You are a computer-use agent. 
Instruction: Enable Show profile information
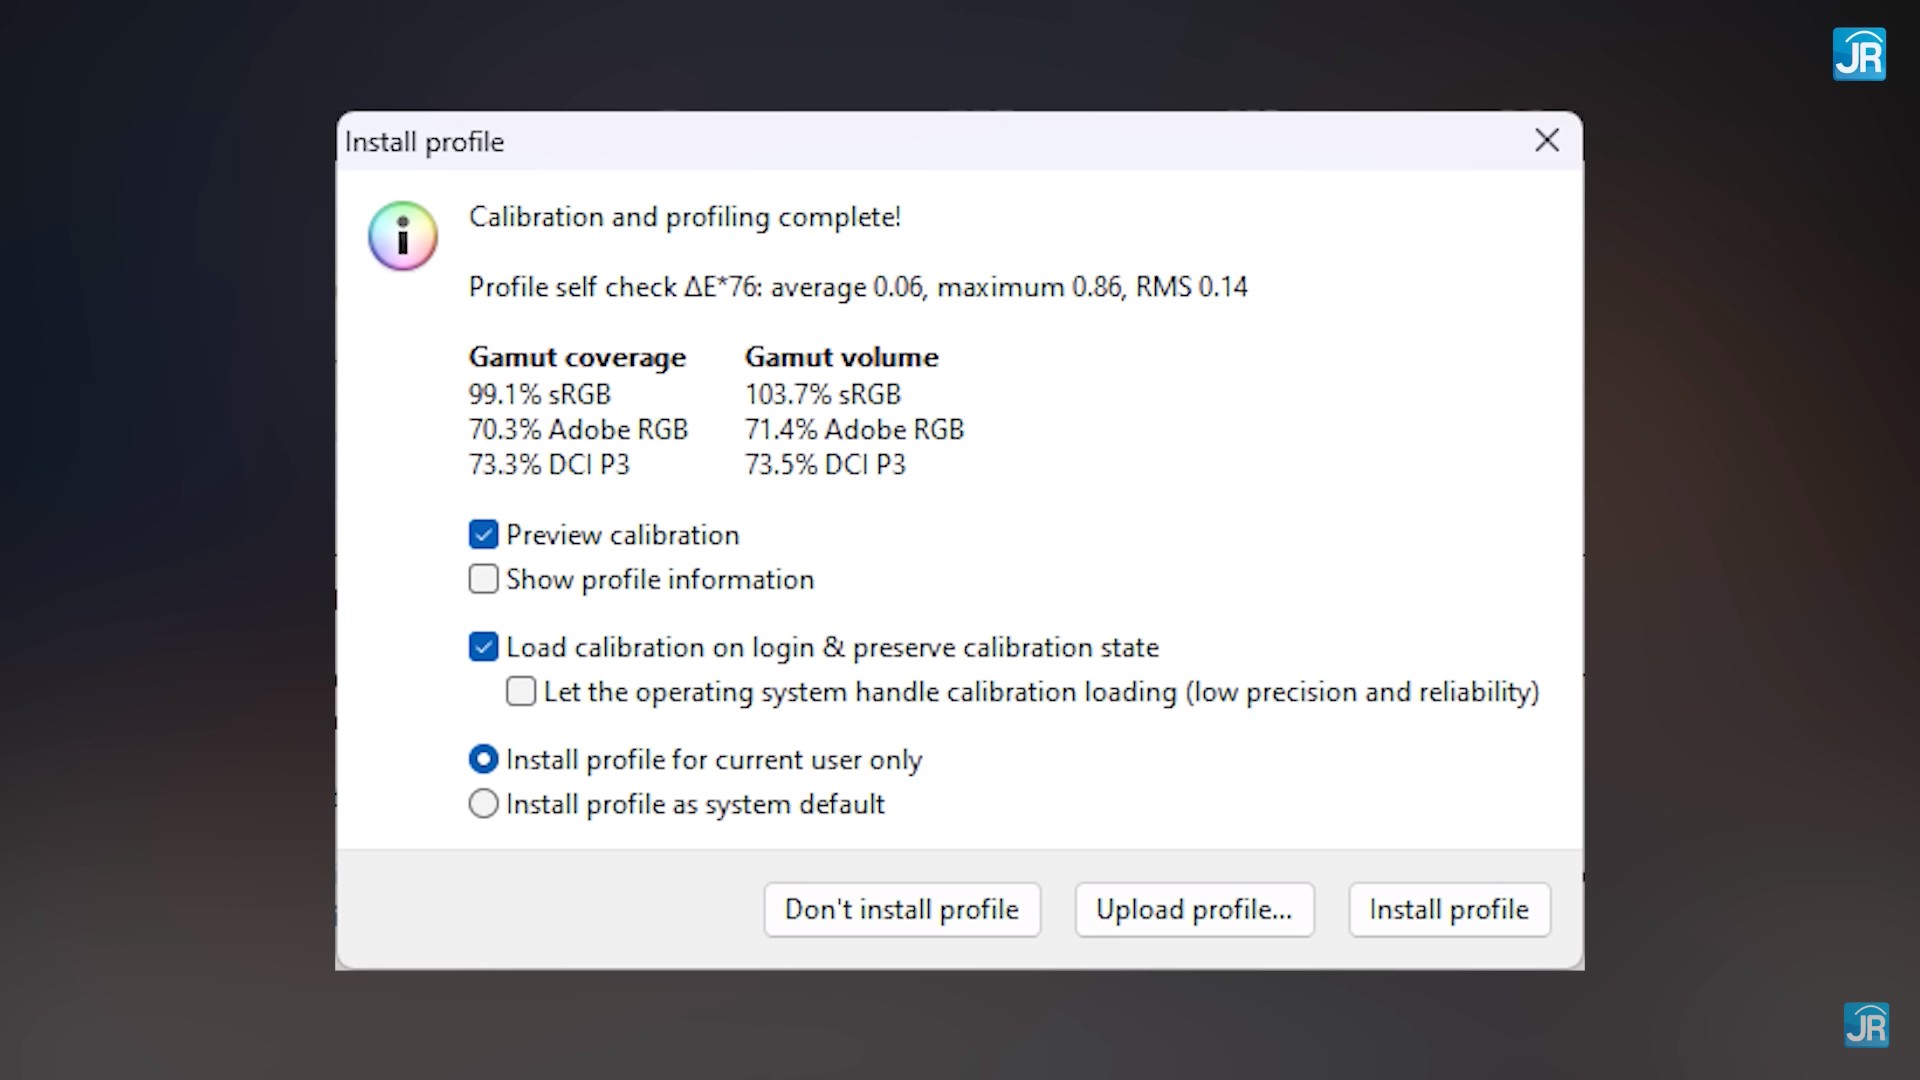click(x=483, y=580)
